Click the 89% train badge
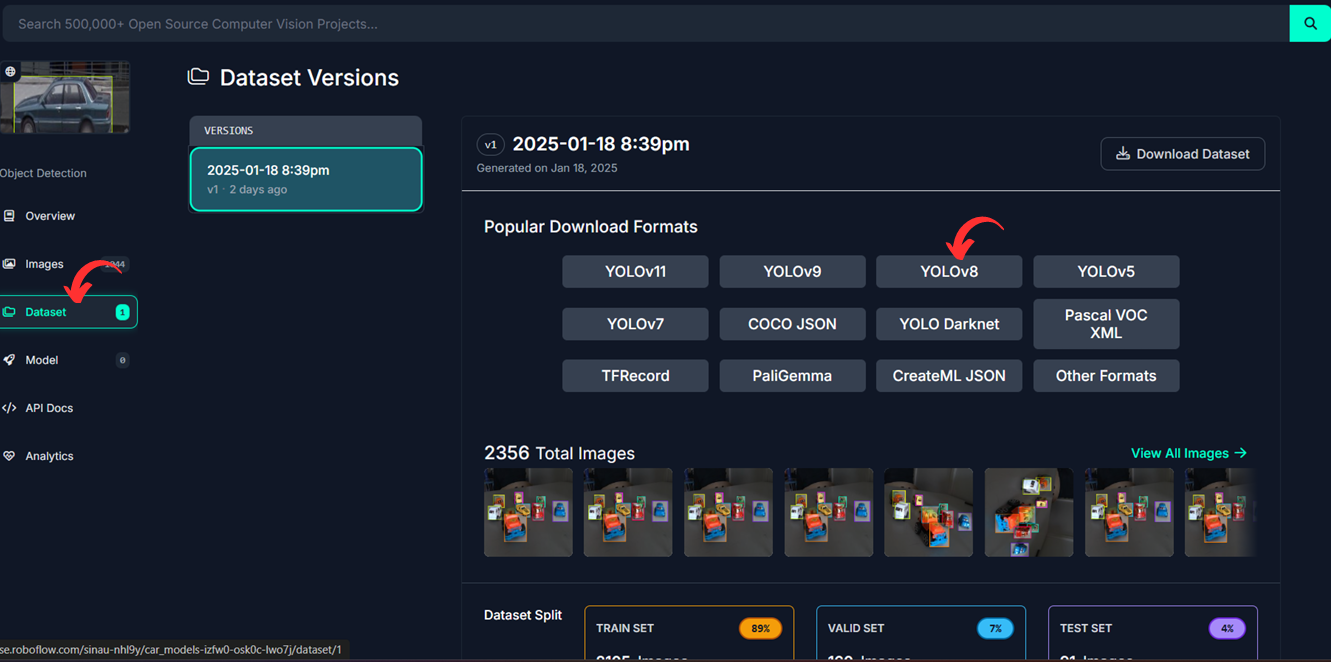The width and height of the screenshot is (1331, 662). tap(761, 629)
